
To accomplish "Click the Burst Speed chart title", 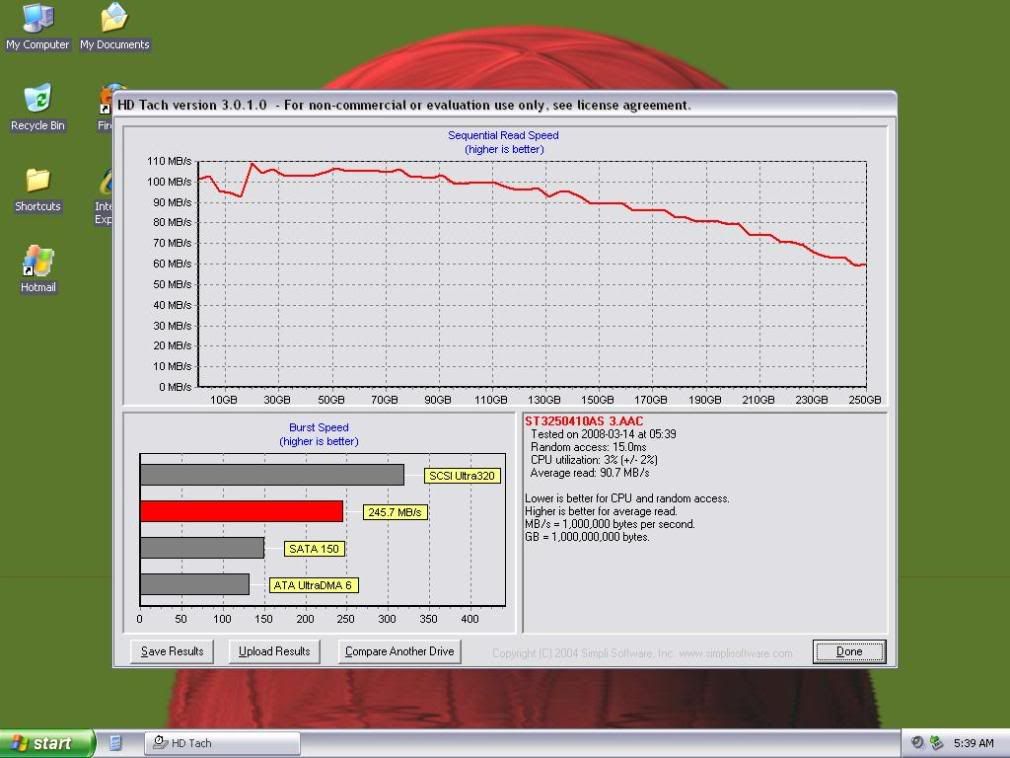I will pyautogui.click(x=319, y=427).
